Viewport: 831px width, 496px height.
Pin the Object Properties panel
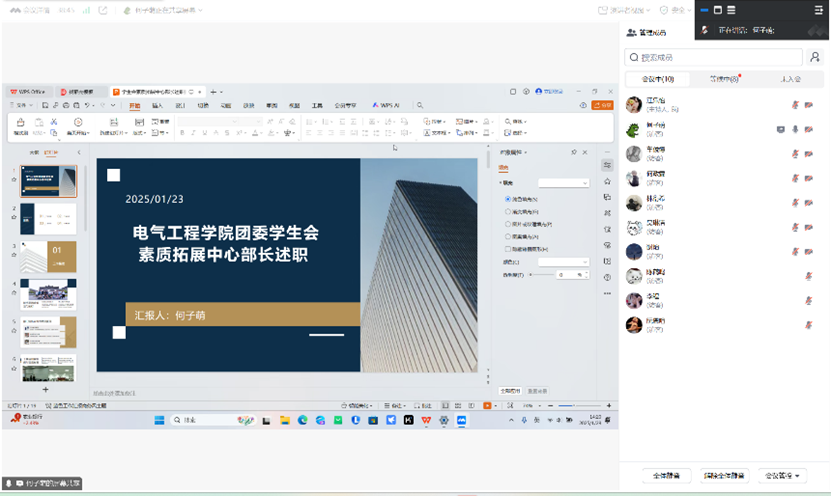click(573, 152)
